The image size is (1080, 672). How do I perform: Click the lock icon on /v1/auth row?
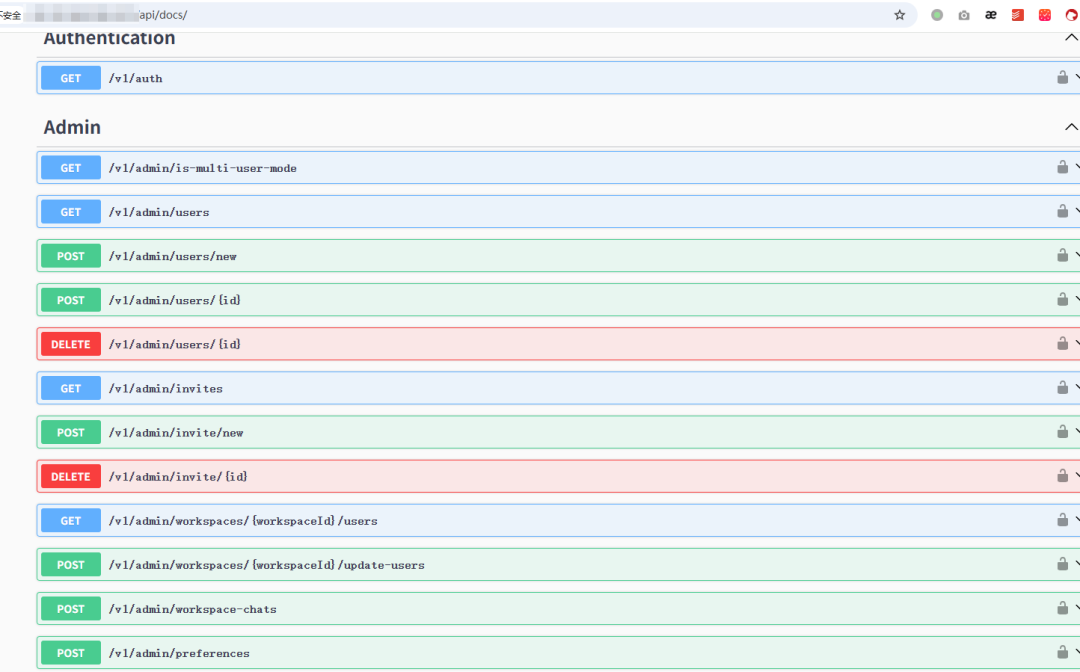coord(1062,77)
